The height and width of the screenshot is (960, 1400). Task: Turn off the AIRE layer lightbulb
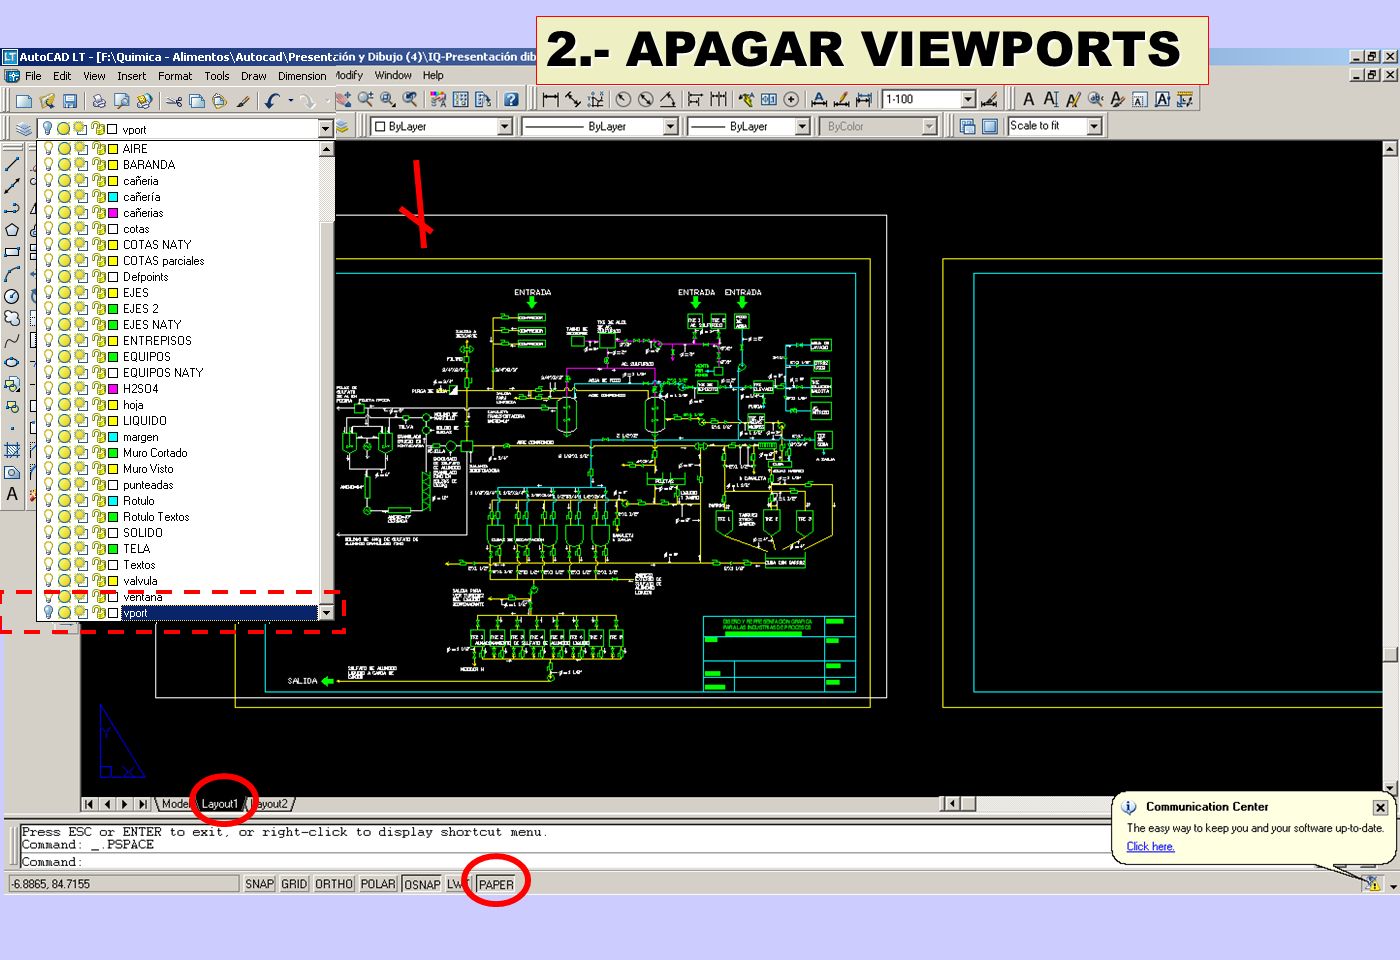pos(48,148)
